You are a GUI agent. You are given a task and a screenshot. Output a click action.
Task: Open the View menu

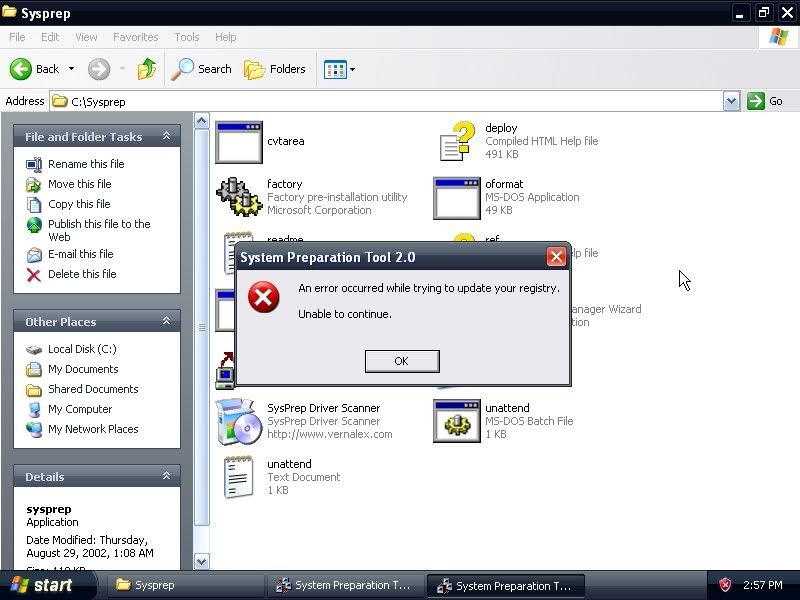click(86, 37)
